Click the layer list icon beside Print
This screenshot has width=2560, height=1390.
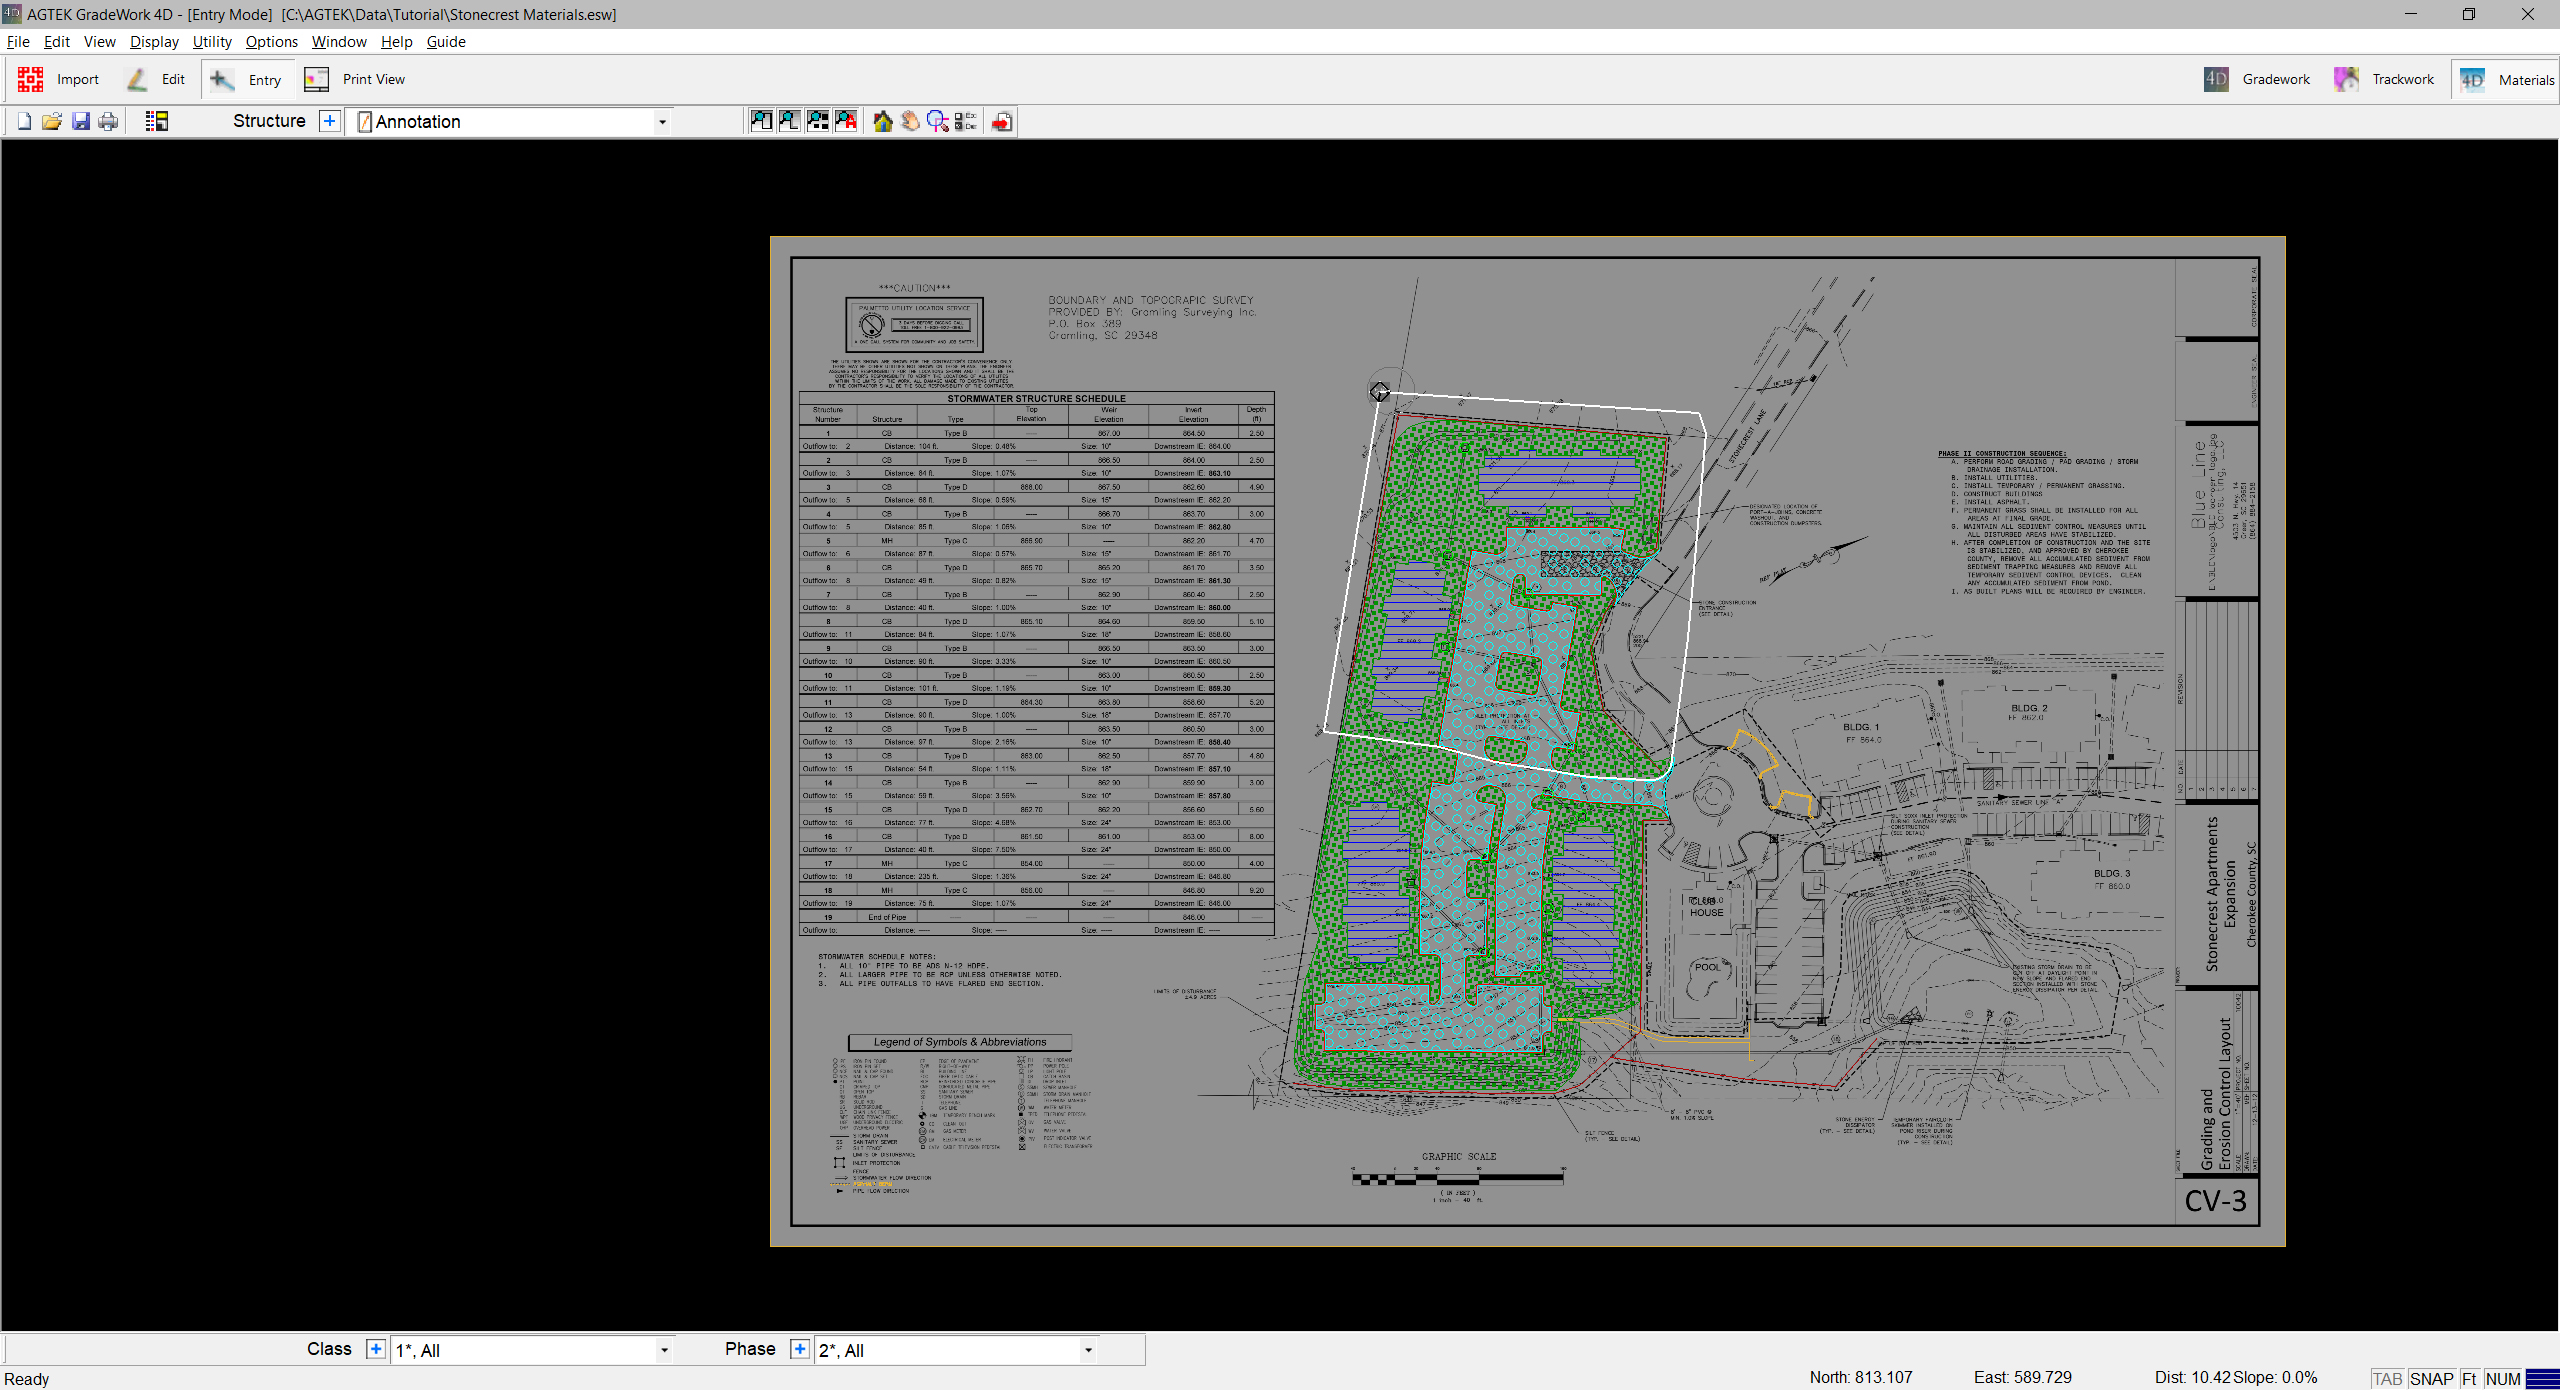coord(156,121)
